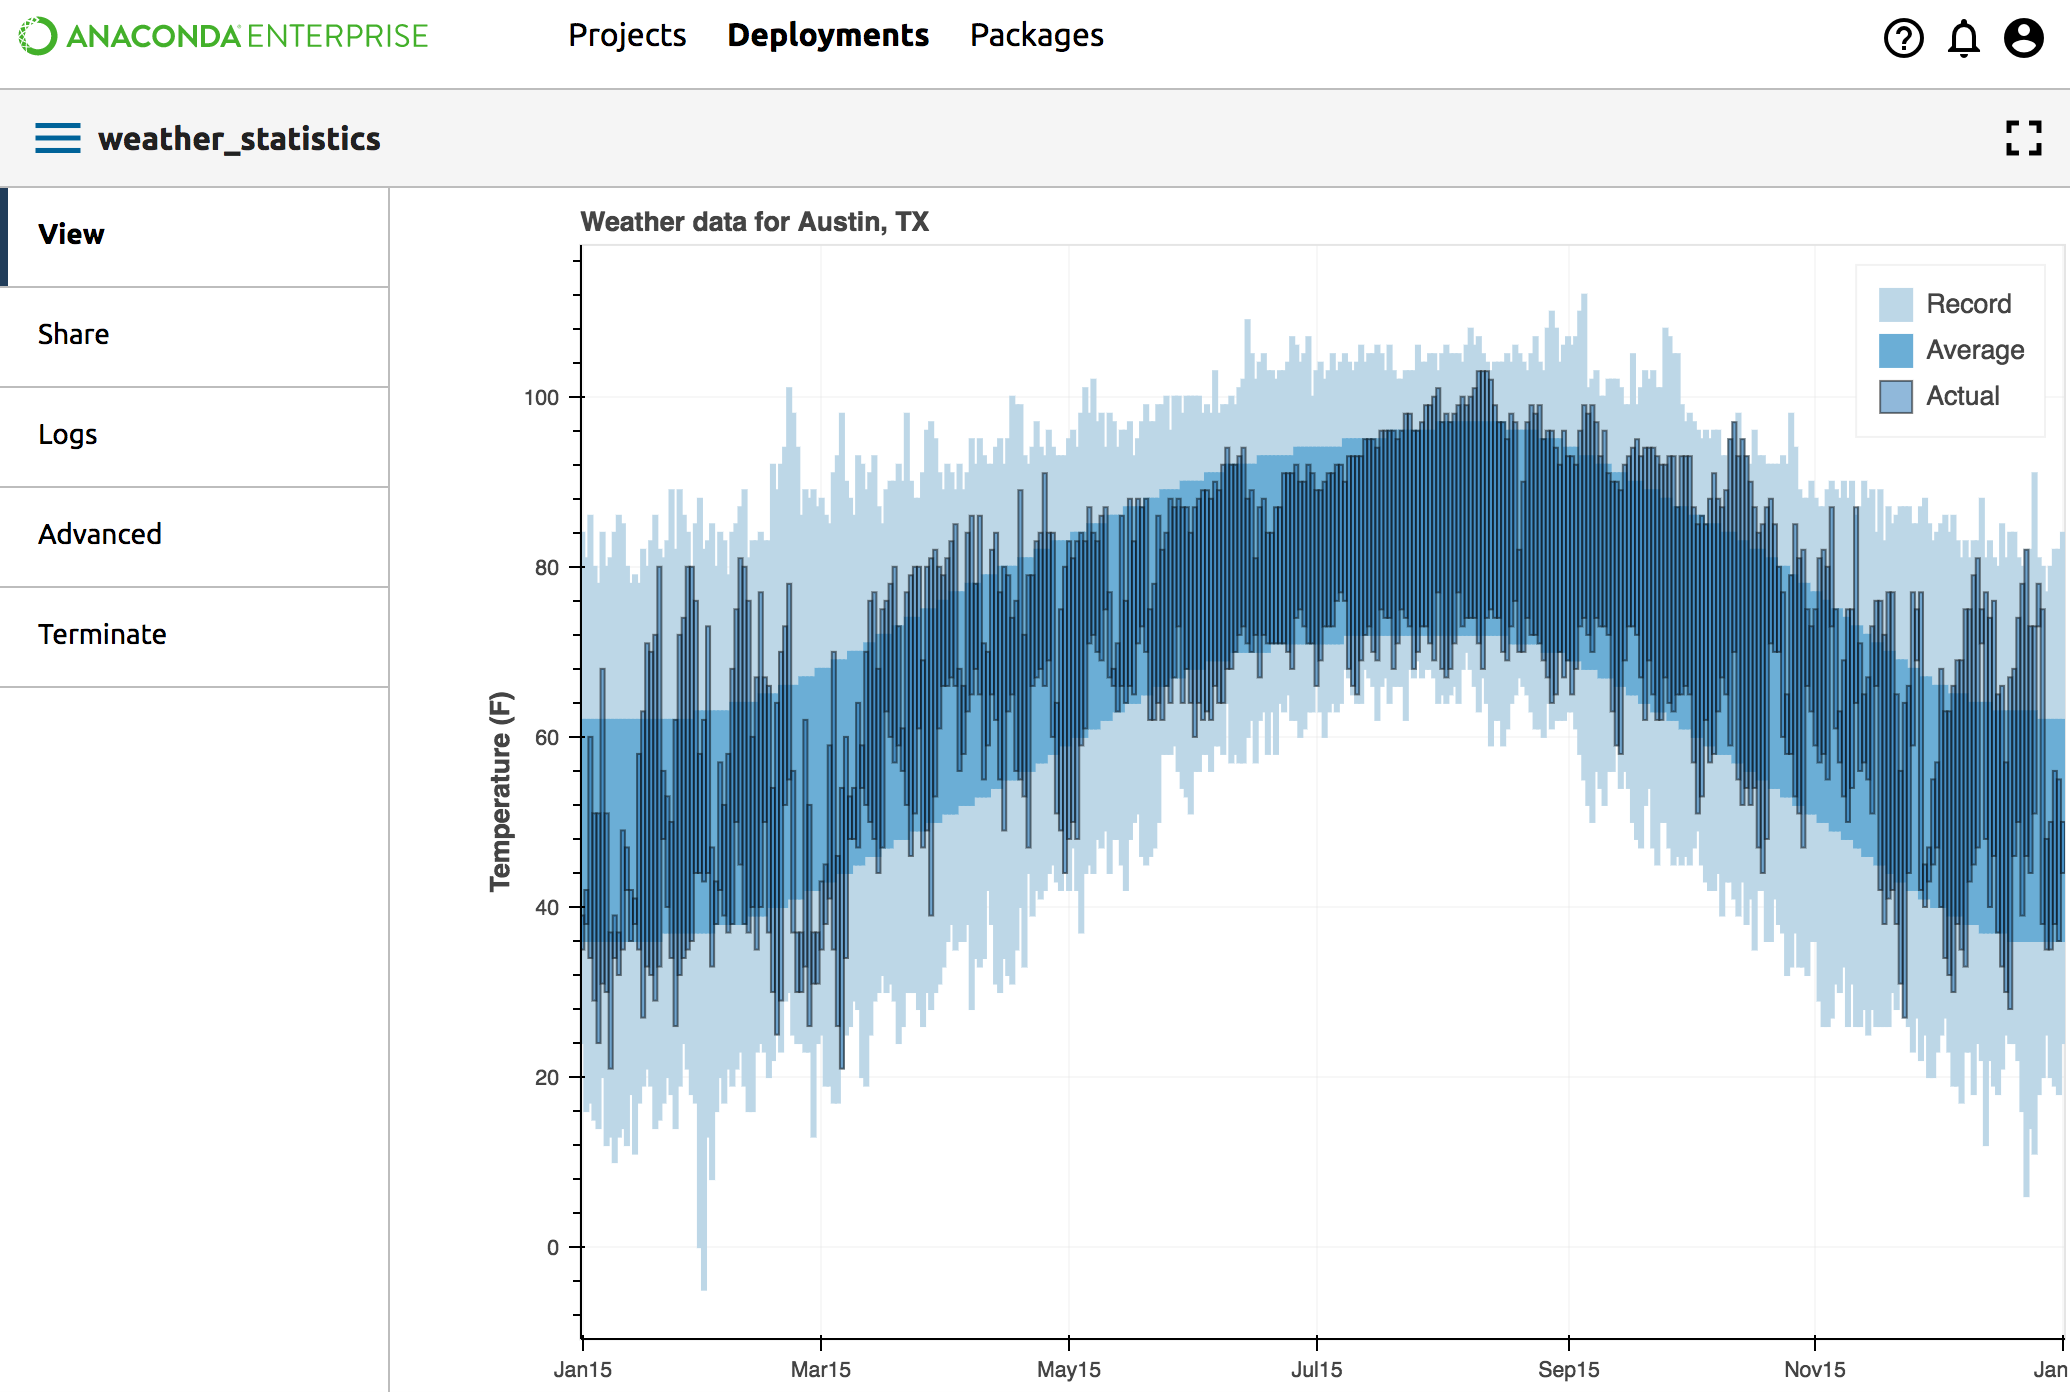Collapse the sidebar using hamburger menu icon

tap(58, 138)
